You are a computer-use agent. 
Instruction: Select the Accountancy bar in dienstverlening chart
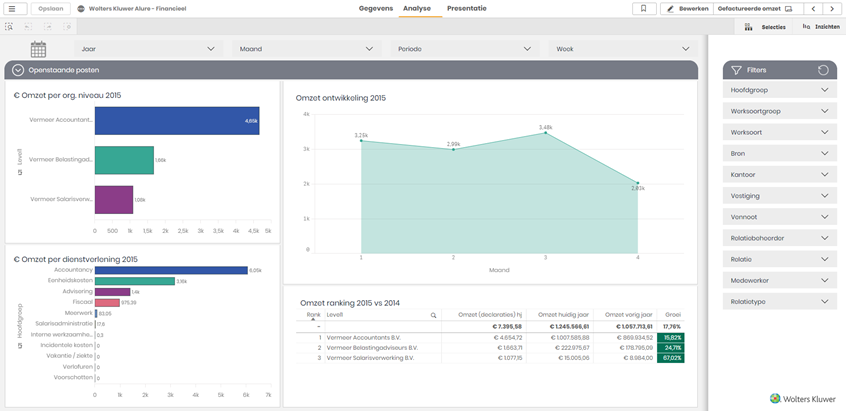pos(171,270)
